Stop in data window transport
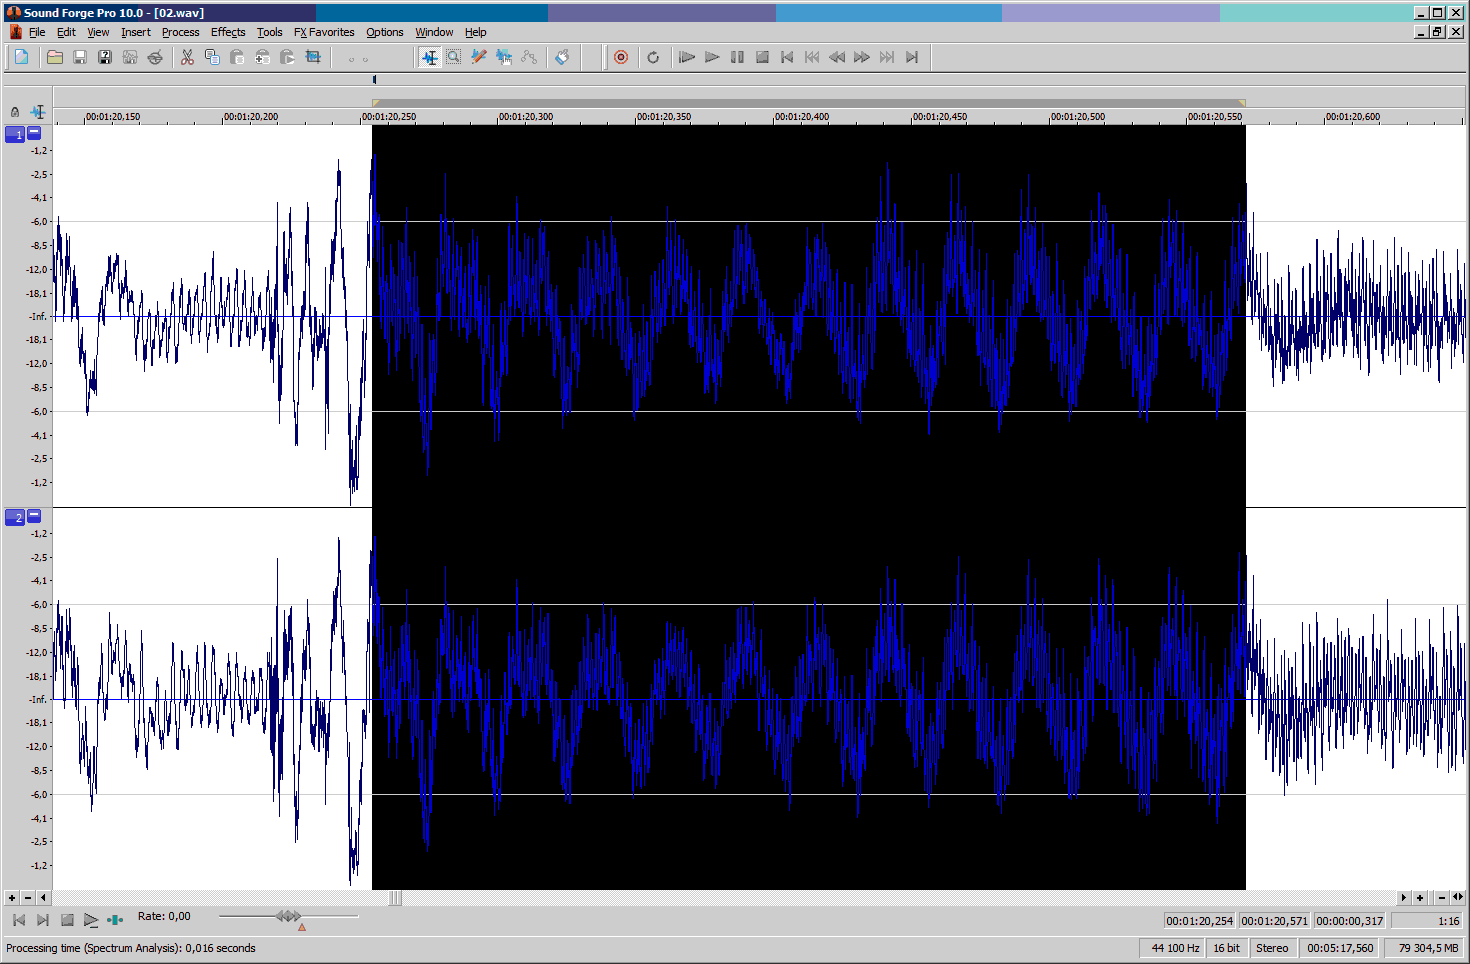Image resolution: width=1470 pixels, height=964 pixels. (x=67, y=920)
